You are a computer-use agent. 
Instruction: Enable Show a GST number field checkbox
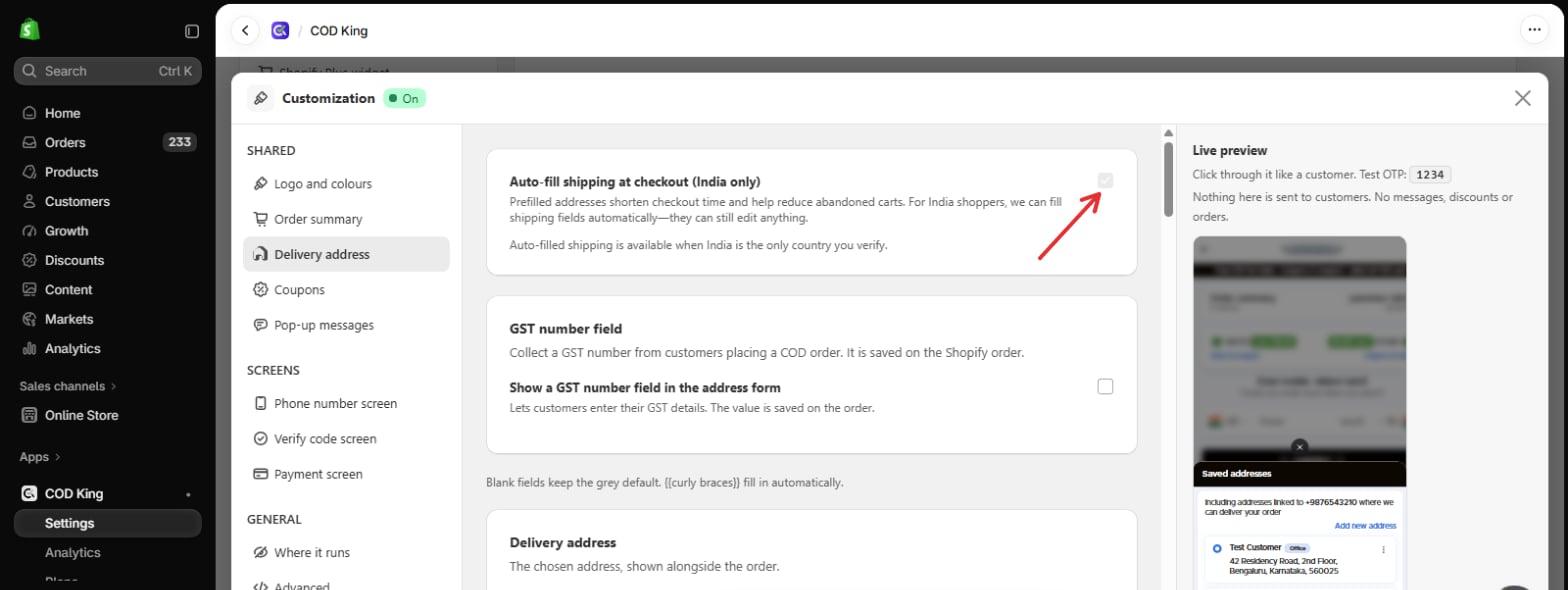1105,386
